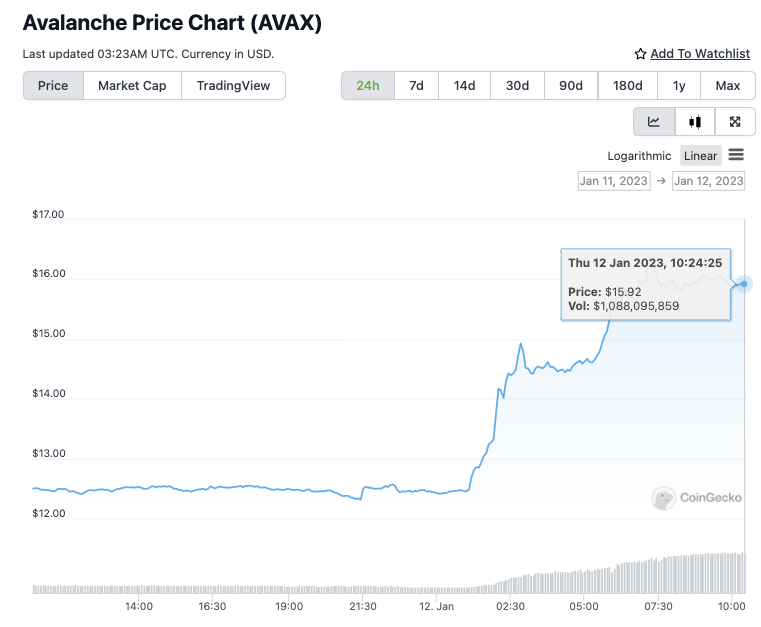Click the watchlist star icon
The width and height of the screenshot is (761, 627).
(x=640, y=54)
